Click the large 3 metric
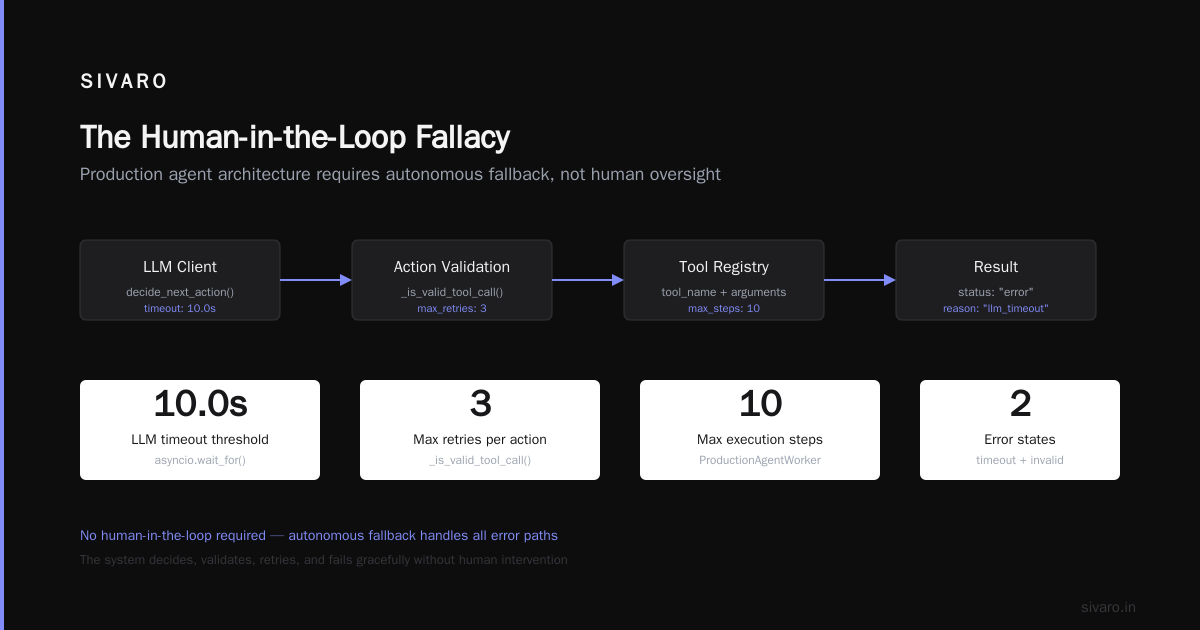The width and height of the screenshot is (1200, 630). [480, 404]
